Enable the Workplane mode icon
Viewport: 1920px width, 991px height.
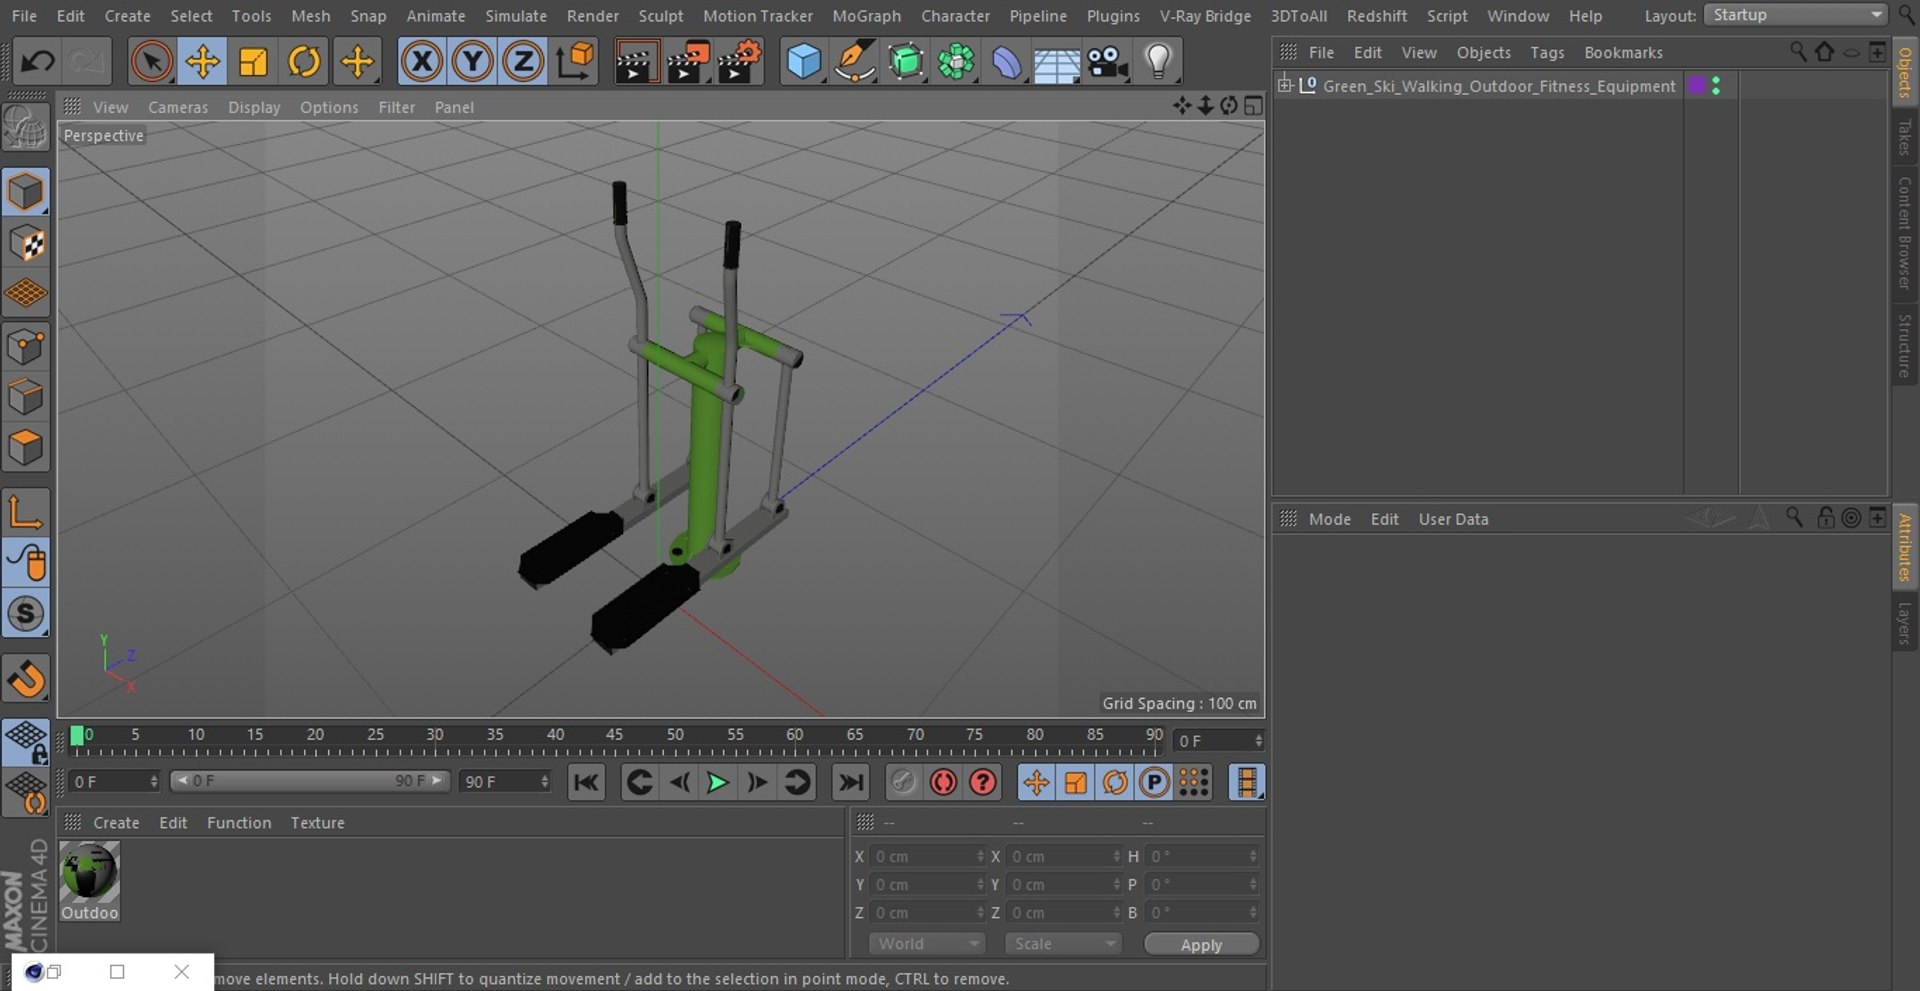click(26, 294)
